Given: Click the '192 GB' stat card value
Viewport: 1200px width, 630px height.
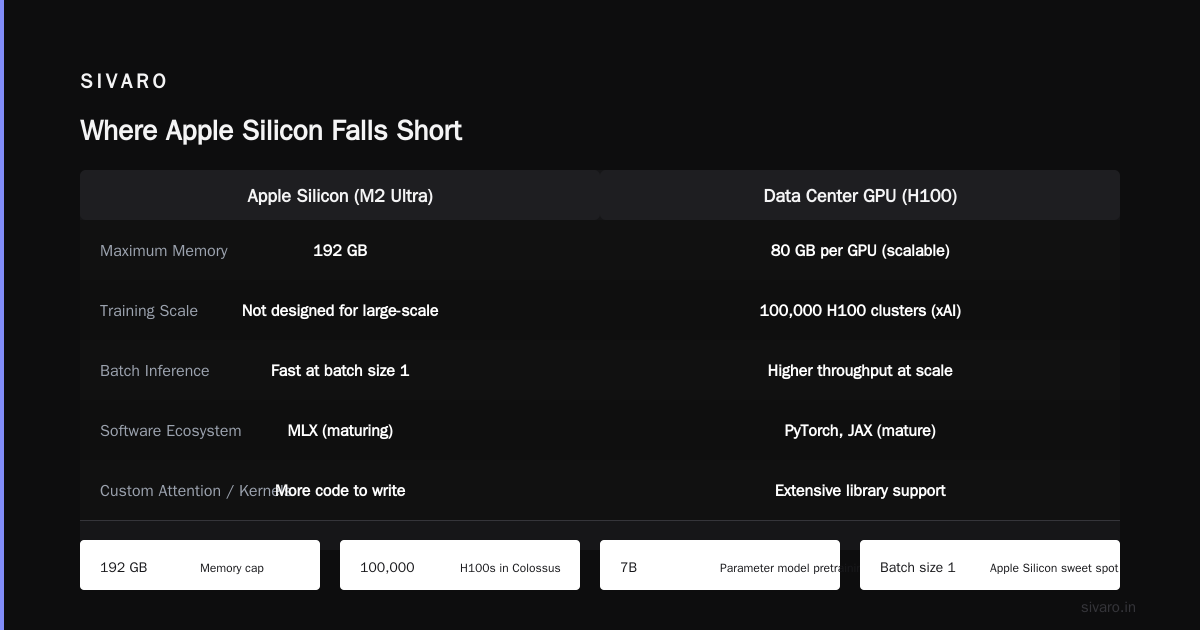Looking at the screenshot, I should point(124,567).
